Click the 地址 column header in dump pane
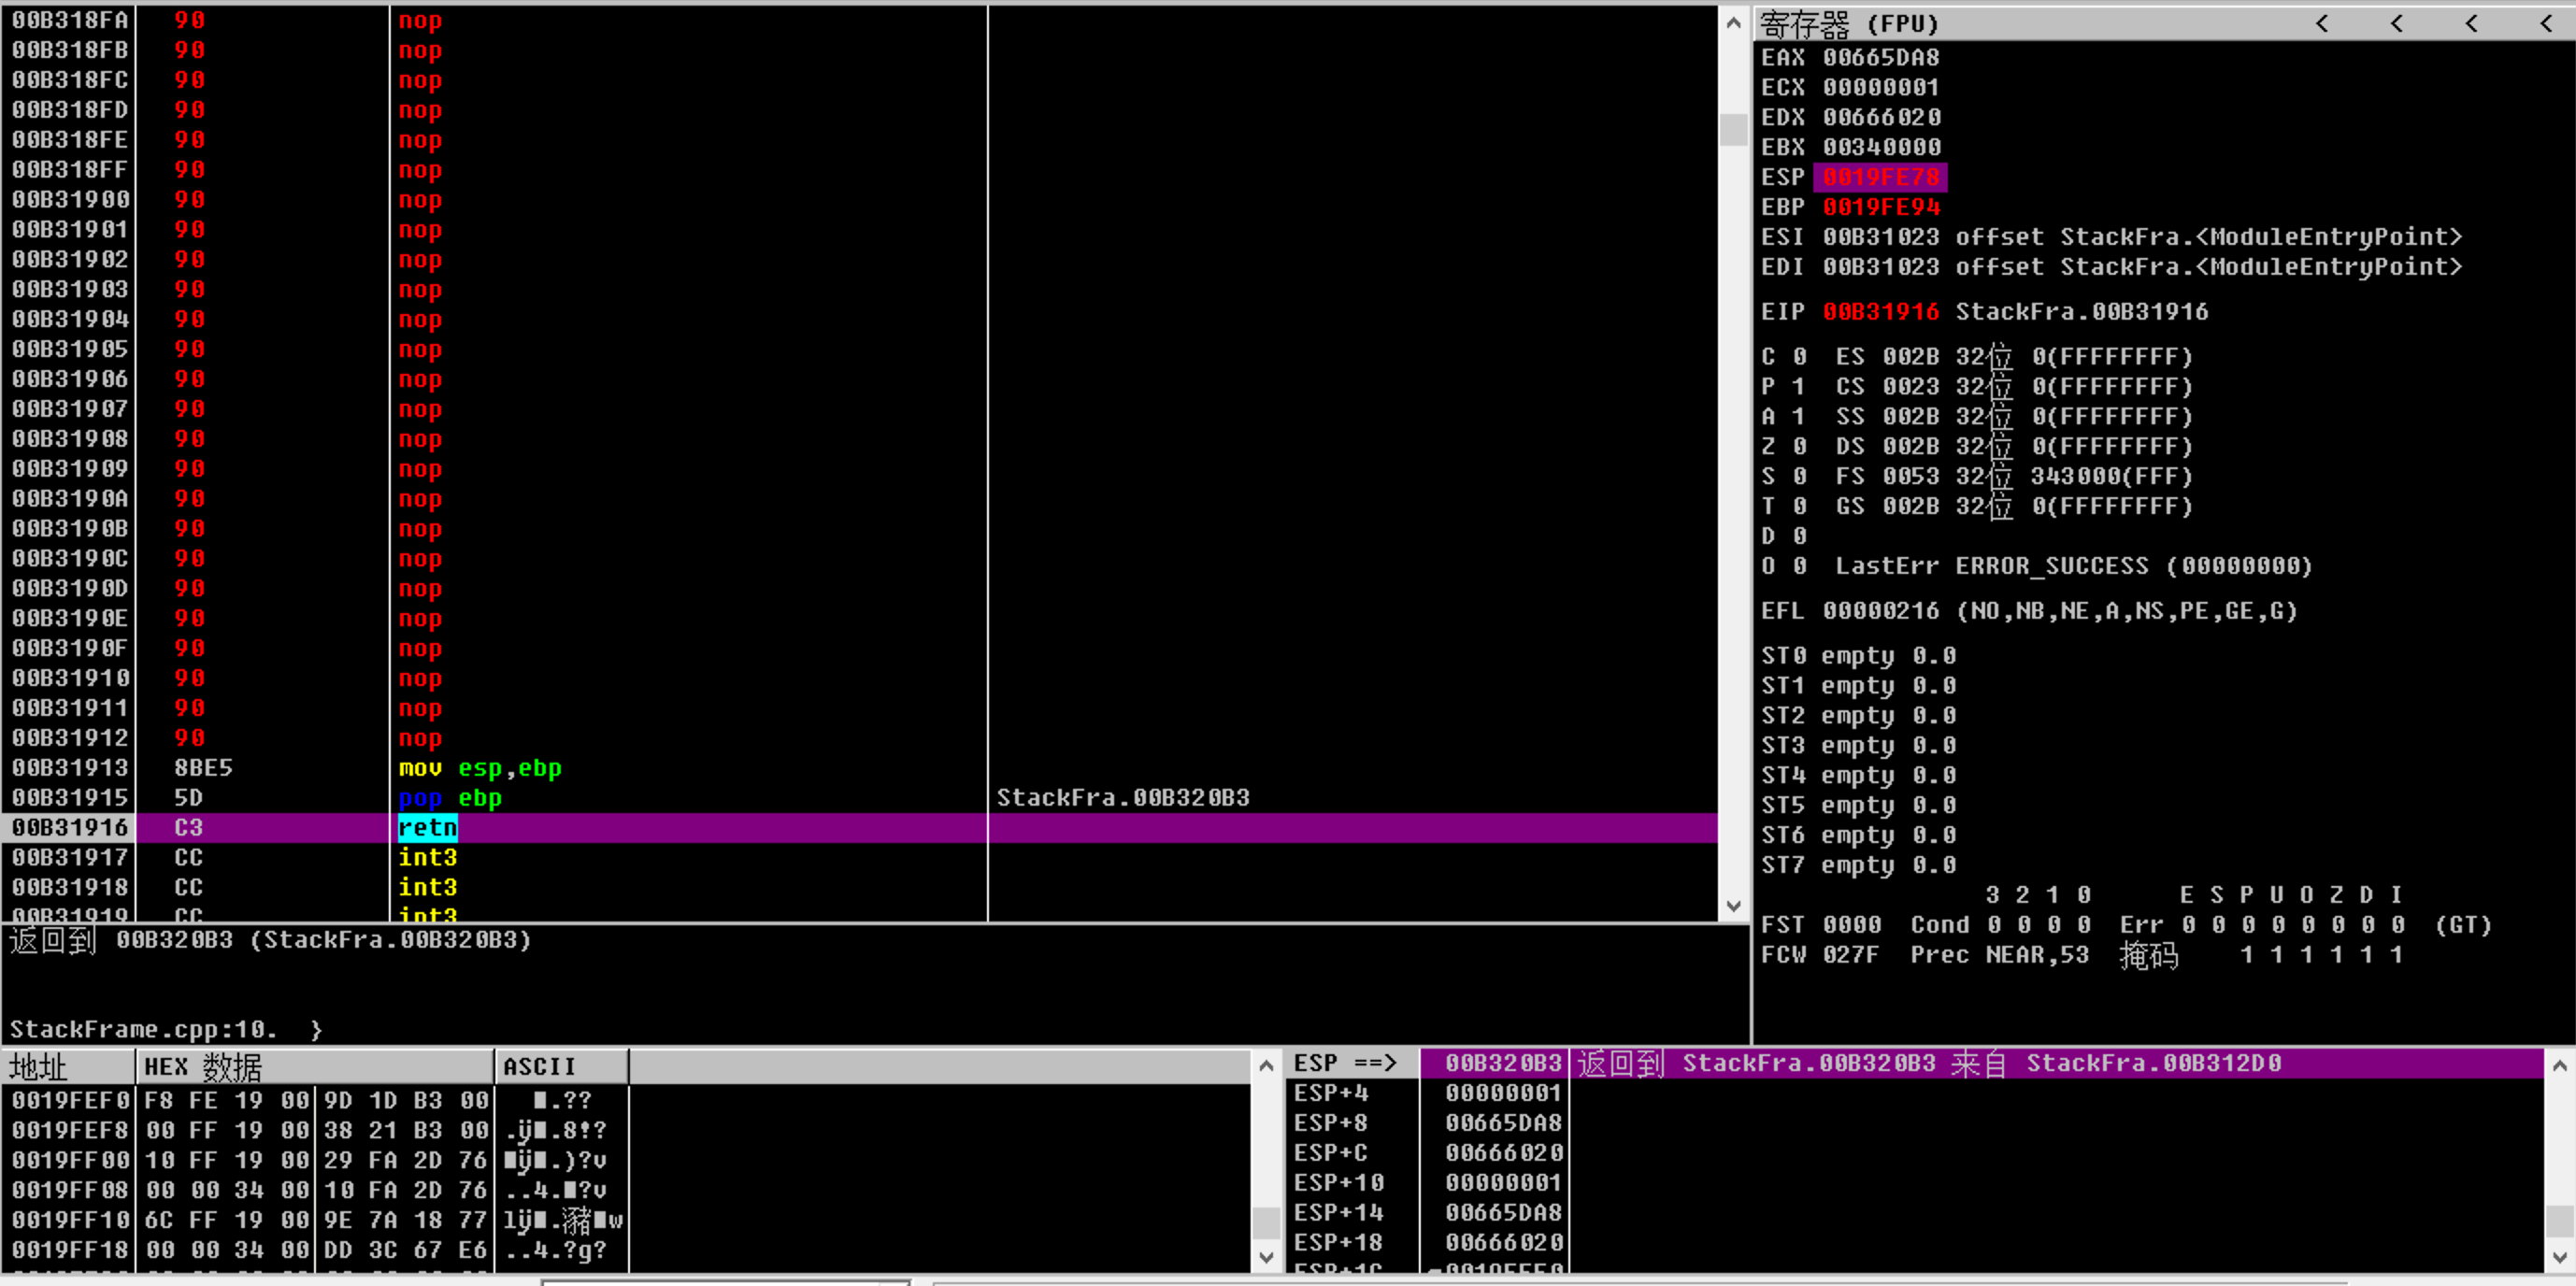 (68, 1067)
